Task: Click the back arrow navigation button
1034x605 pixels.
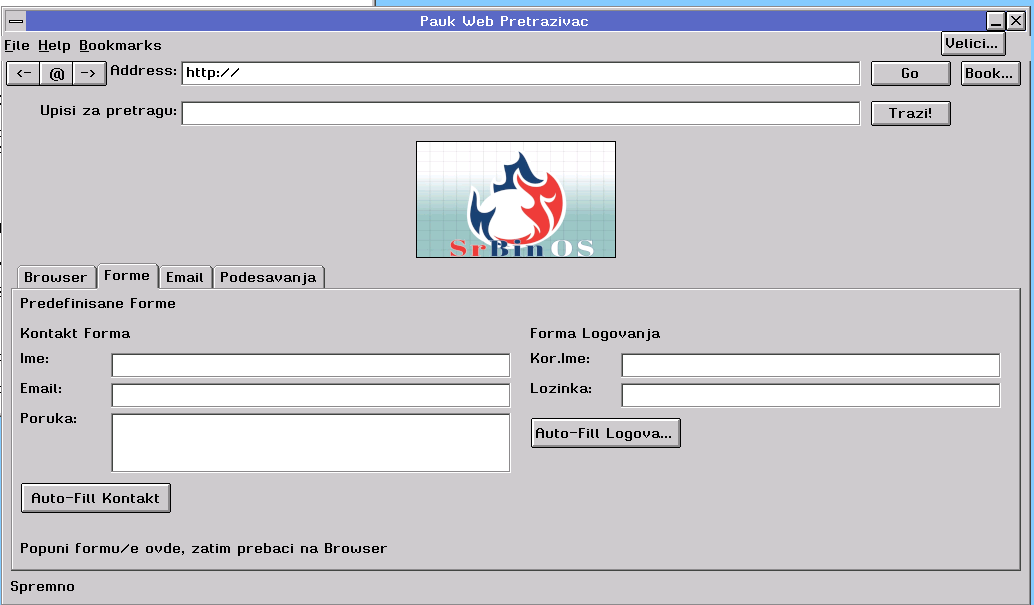Action: [24, 73]
